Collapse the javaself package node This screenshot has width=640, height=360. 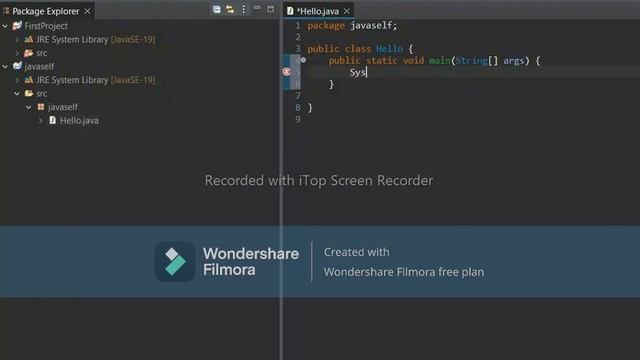[29, 107]
